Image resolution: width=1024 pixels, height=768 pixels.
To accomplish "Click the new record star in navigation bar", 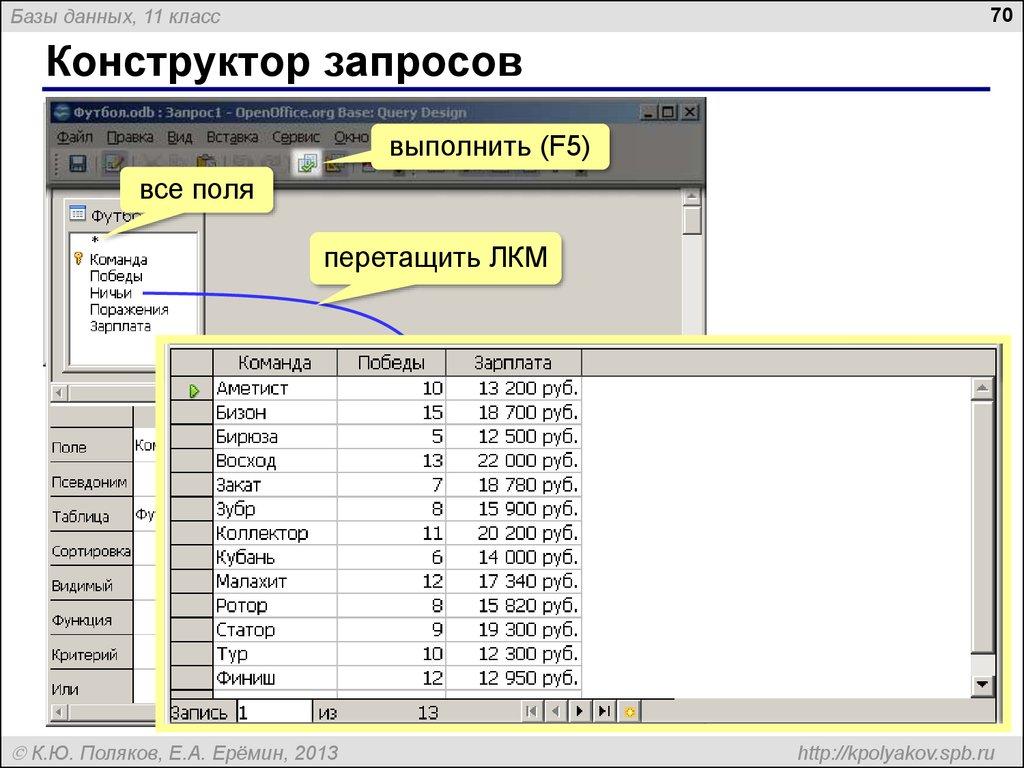I will (x=629, y=711).
